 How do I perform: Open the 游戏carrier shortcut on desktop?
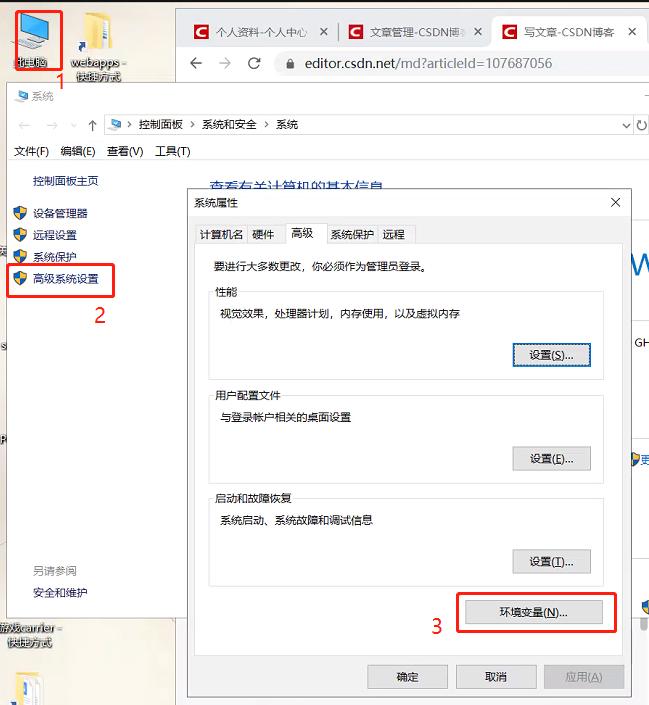(x=30, y=635)
